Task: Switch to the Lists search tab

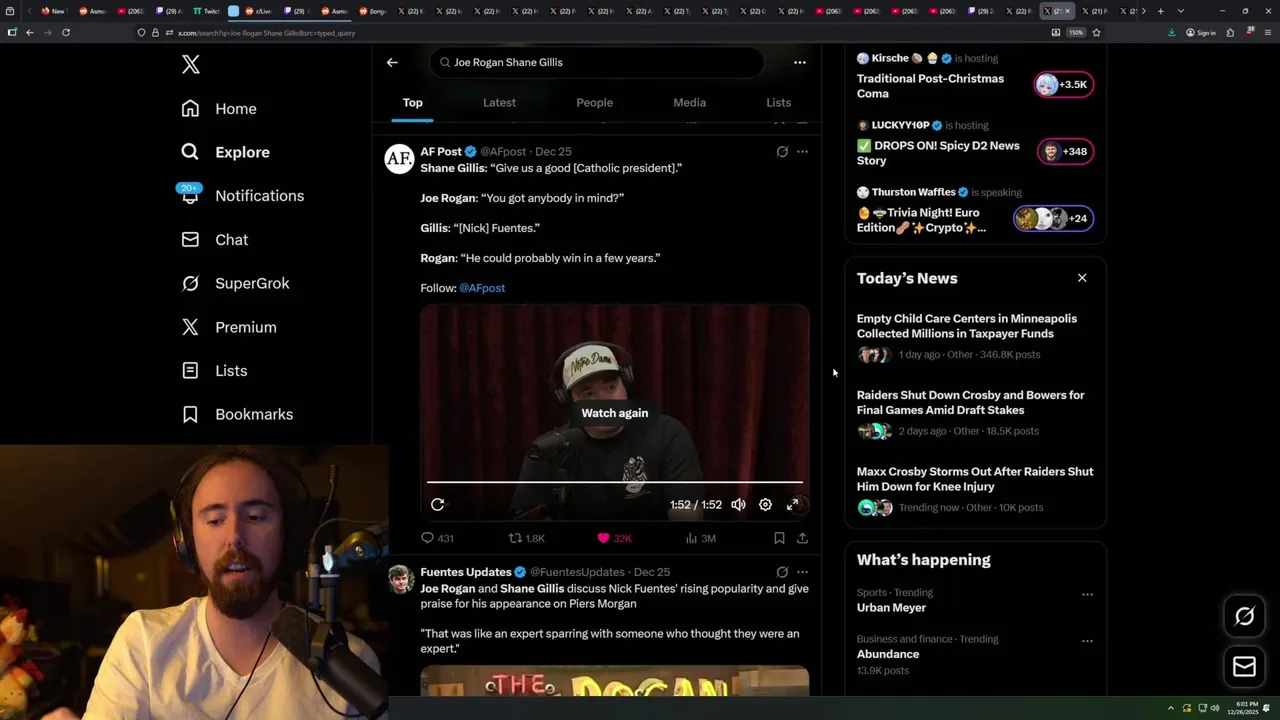Action: point(778,103)
